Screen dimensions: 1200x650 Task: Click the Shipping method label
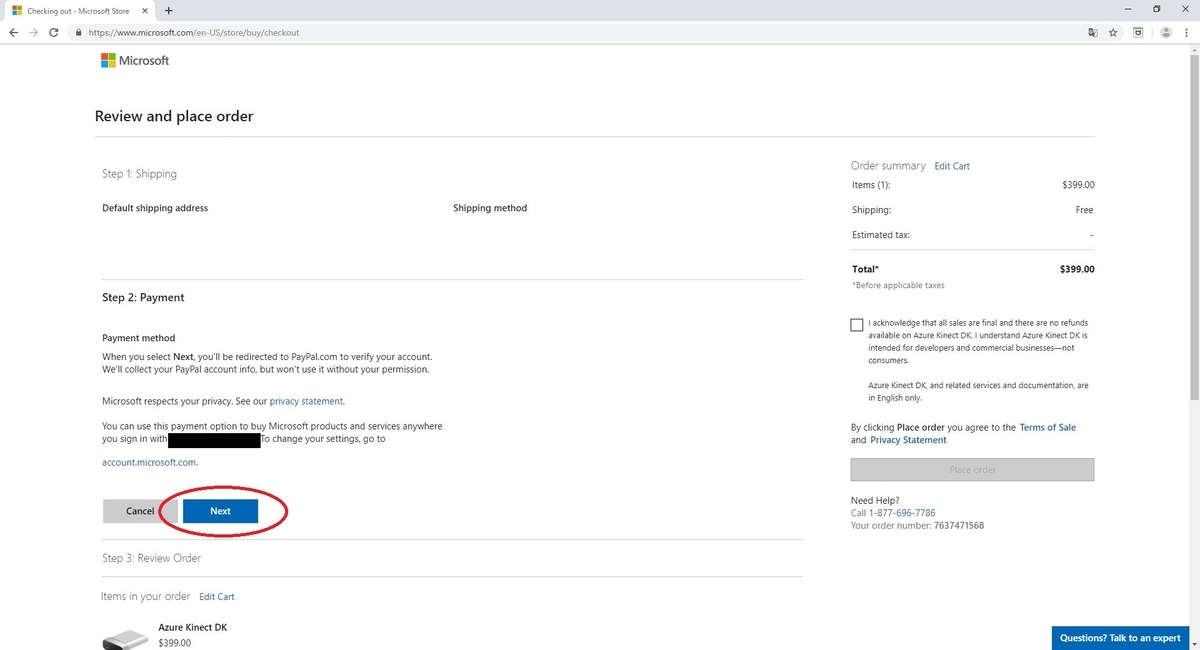pos(490,208)
